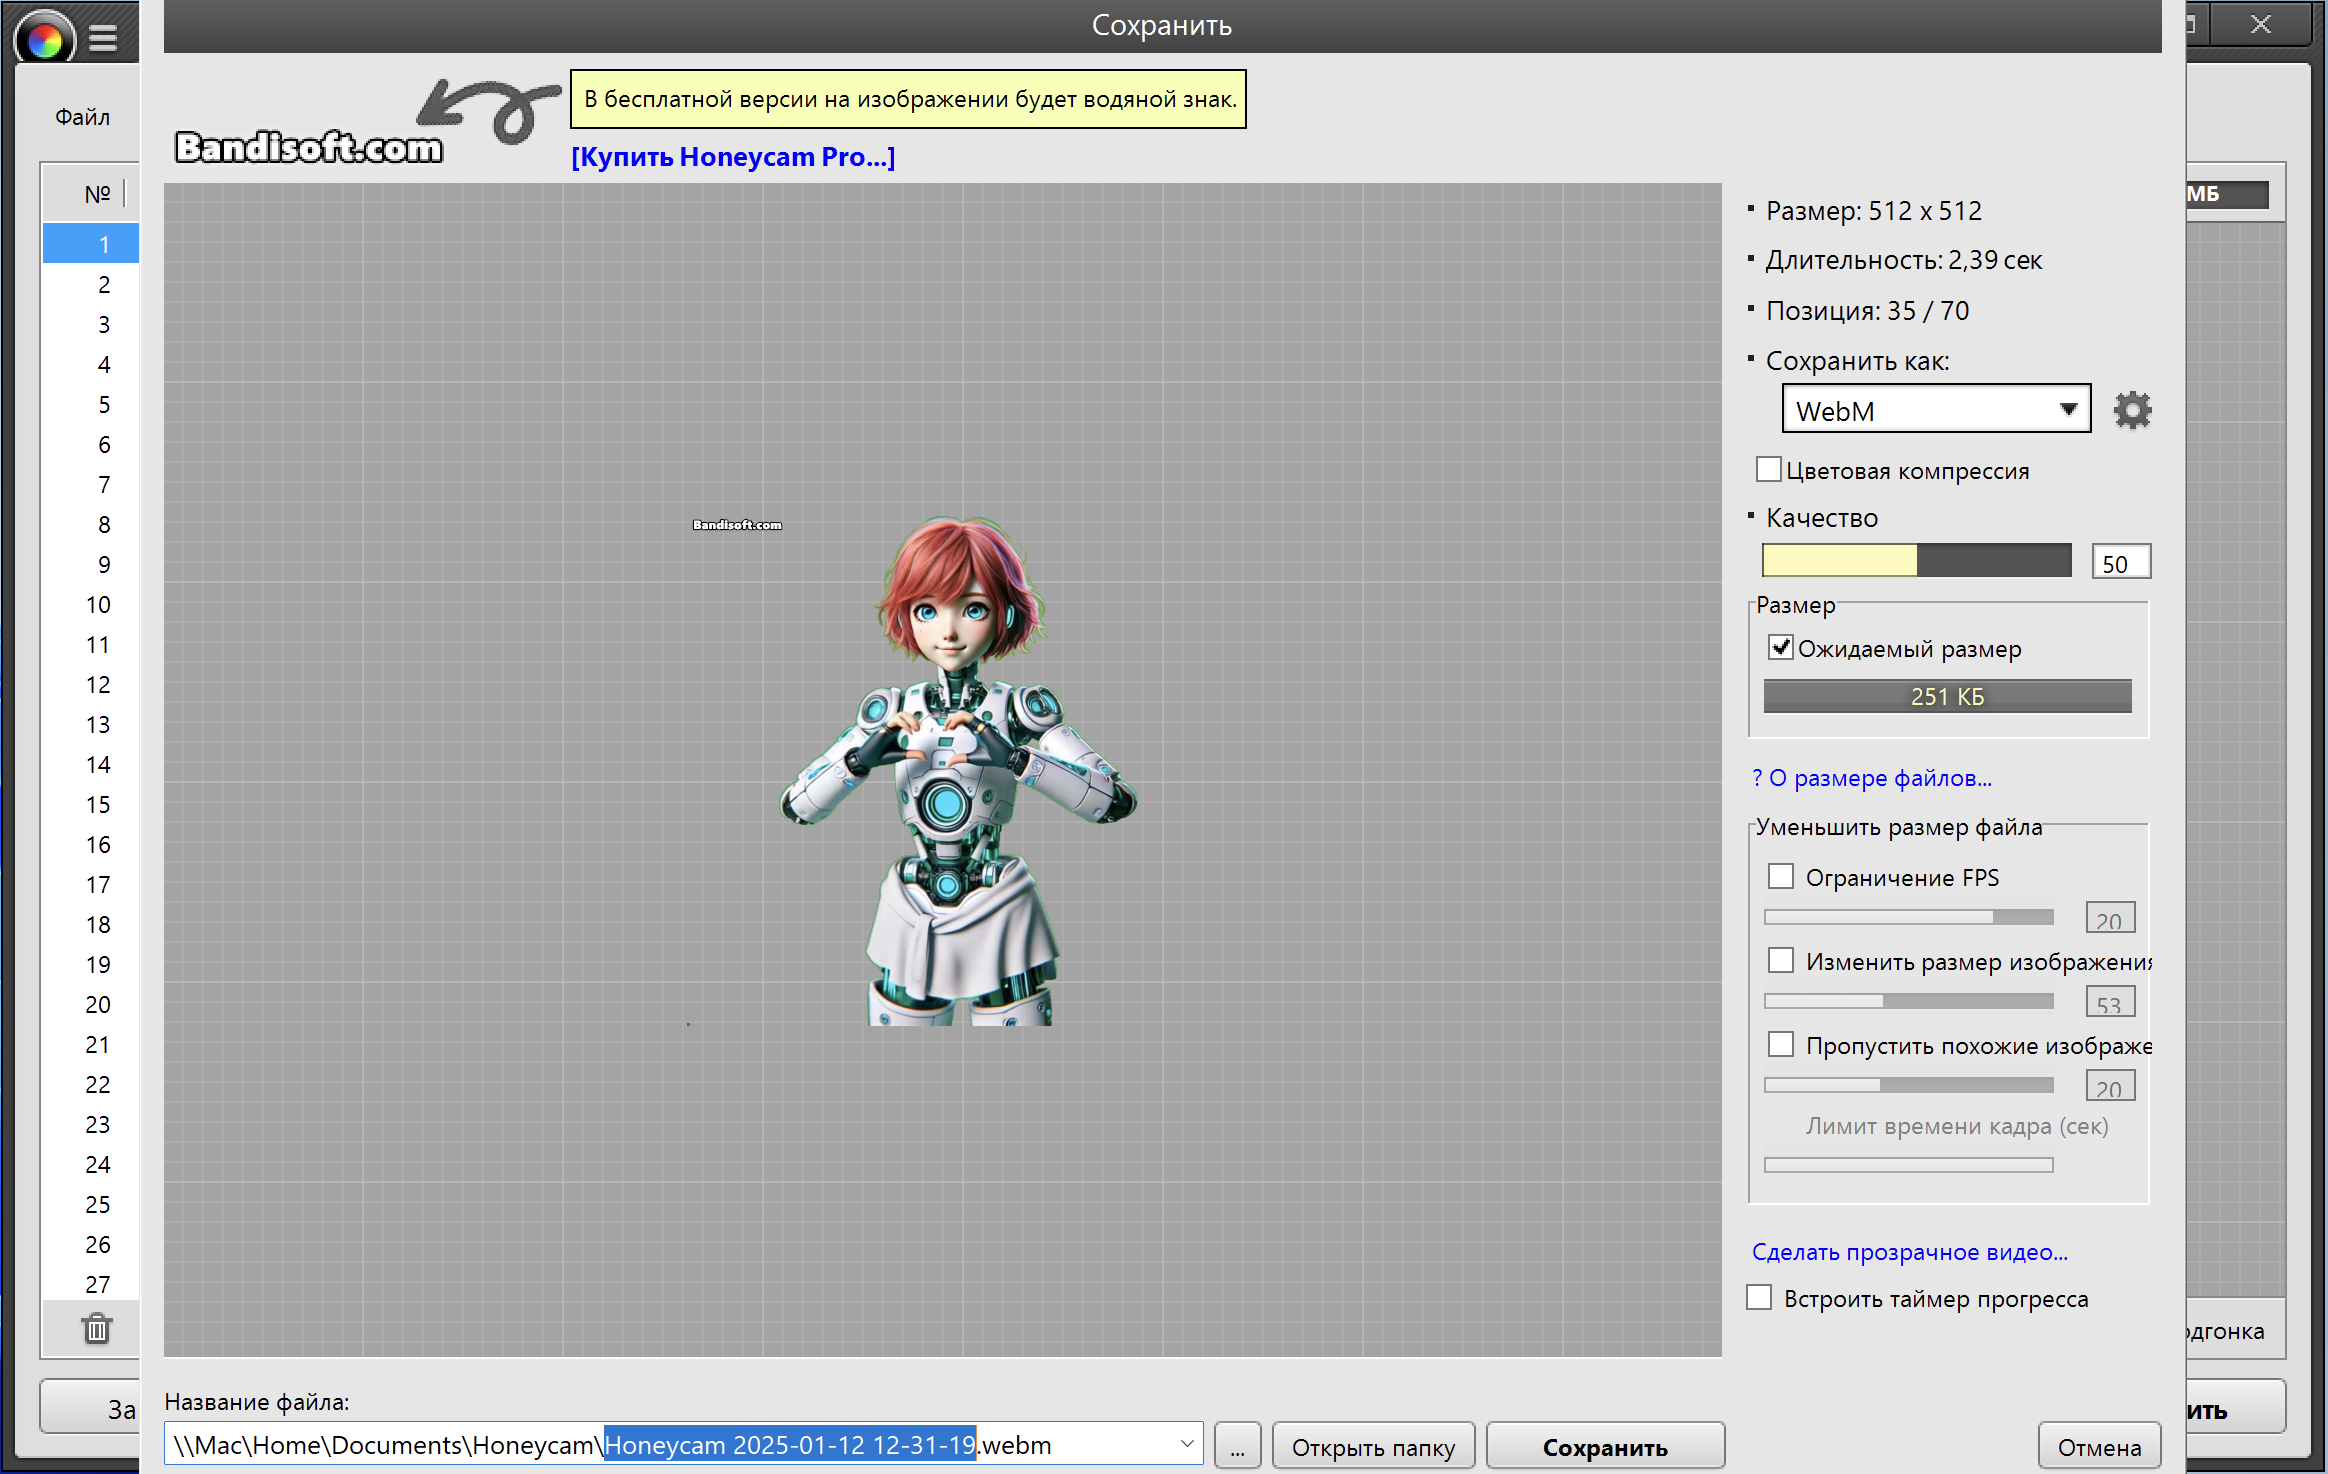The width and height of the screenshot is (2328, 1474).
Task: Close the window with X button
Action: (2261, 25)
